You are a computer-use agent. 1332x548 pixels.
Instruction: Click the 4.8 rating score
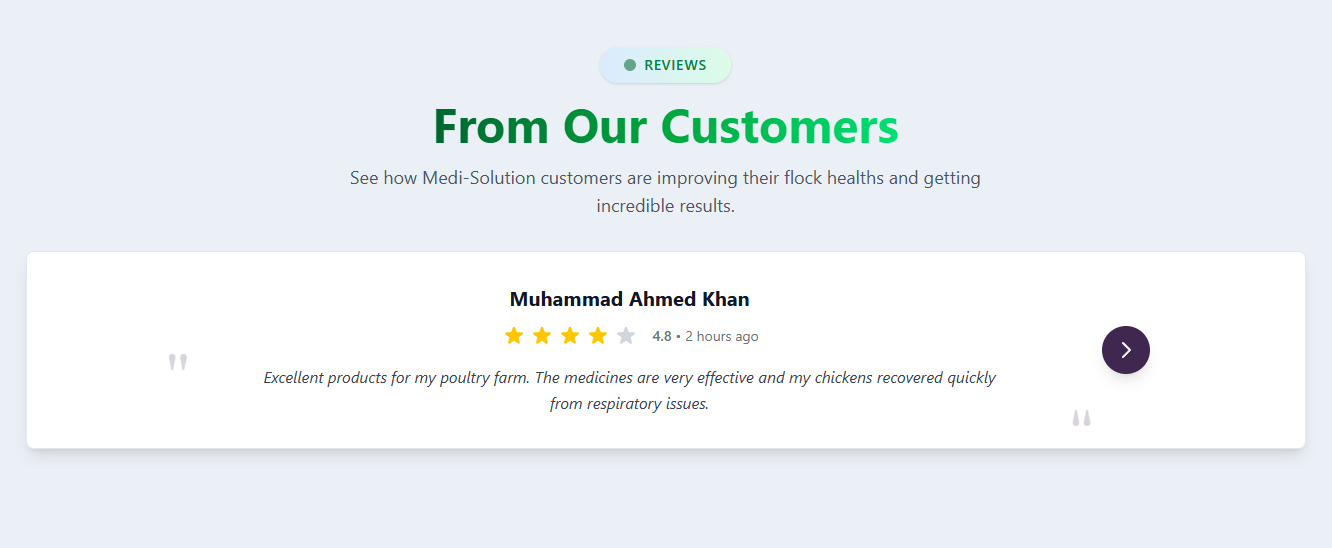tap(662, 337)
